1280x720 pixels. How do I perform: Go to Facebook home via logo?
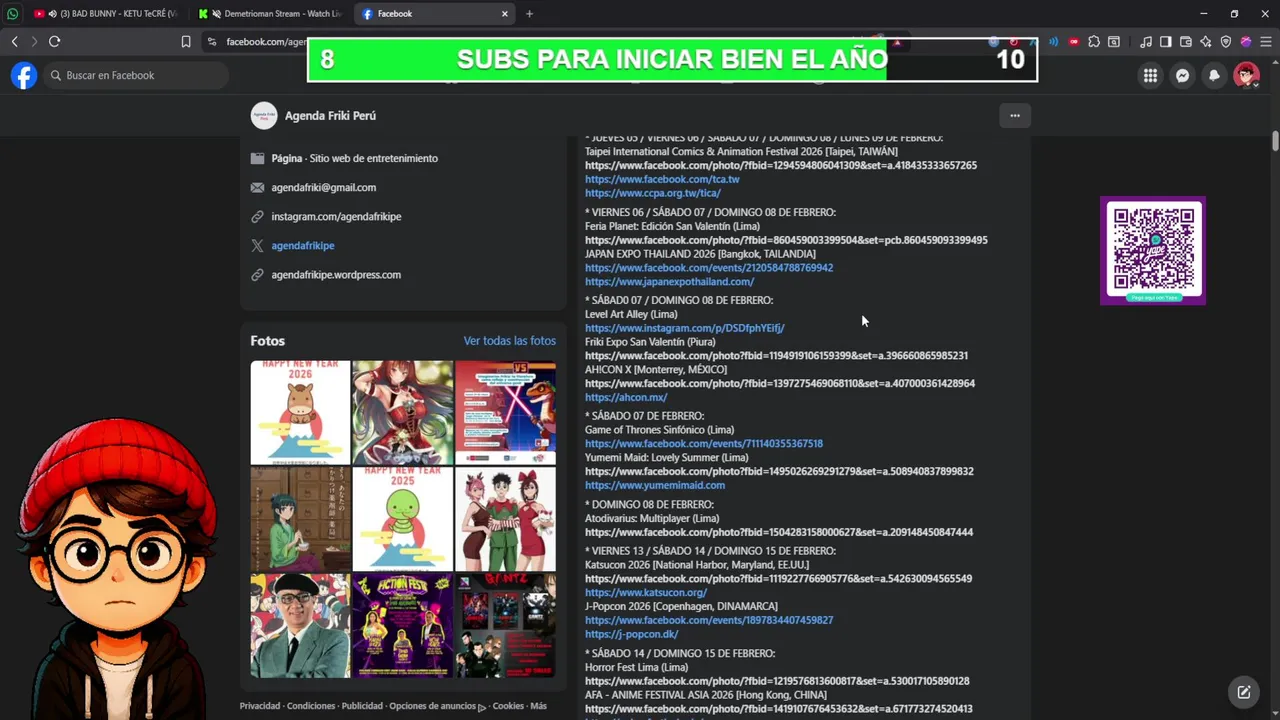click(x=24, y=75)
